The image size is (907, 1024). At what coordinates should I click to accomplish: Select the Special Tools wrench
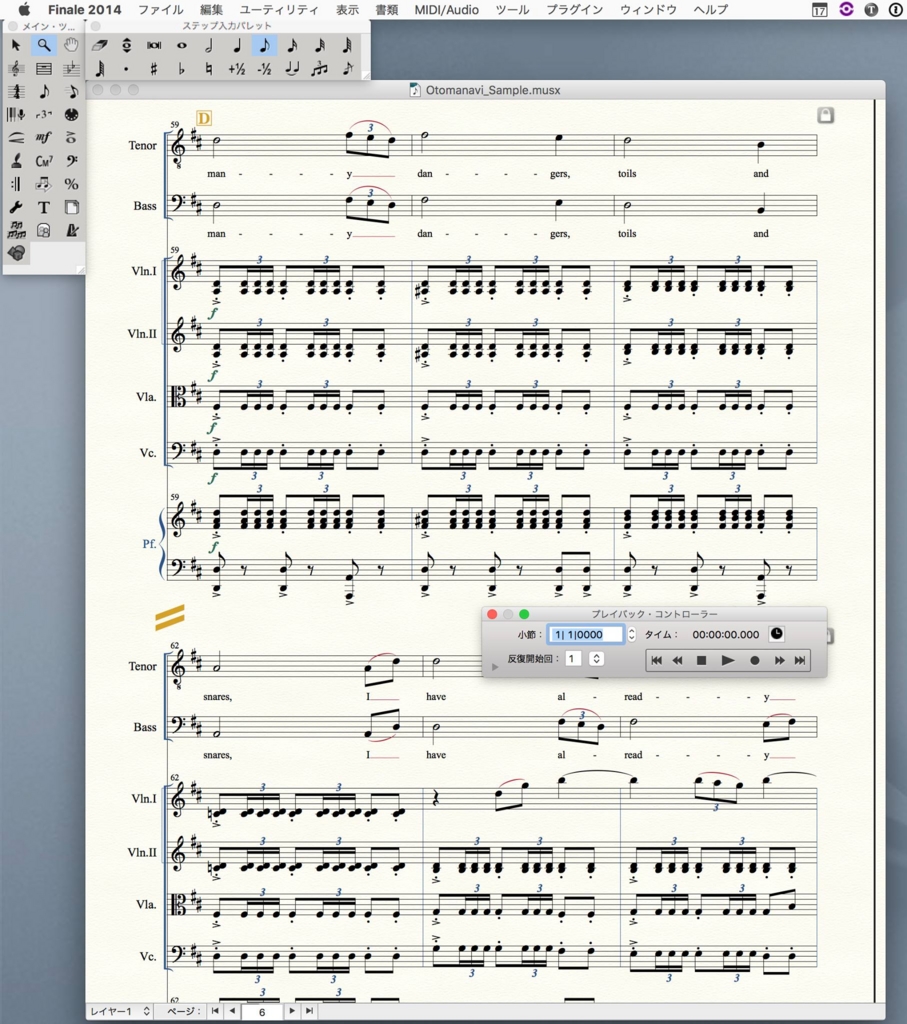(16, 208)
